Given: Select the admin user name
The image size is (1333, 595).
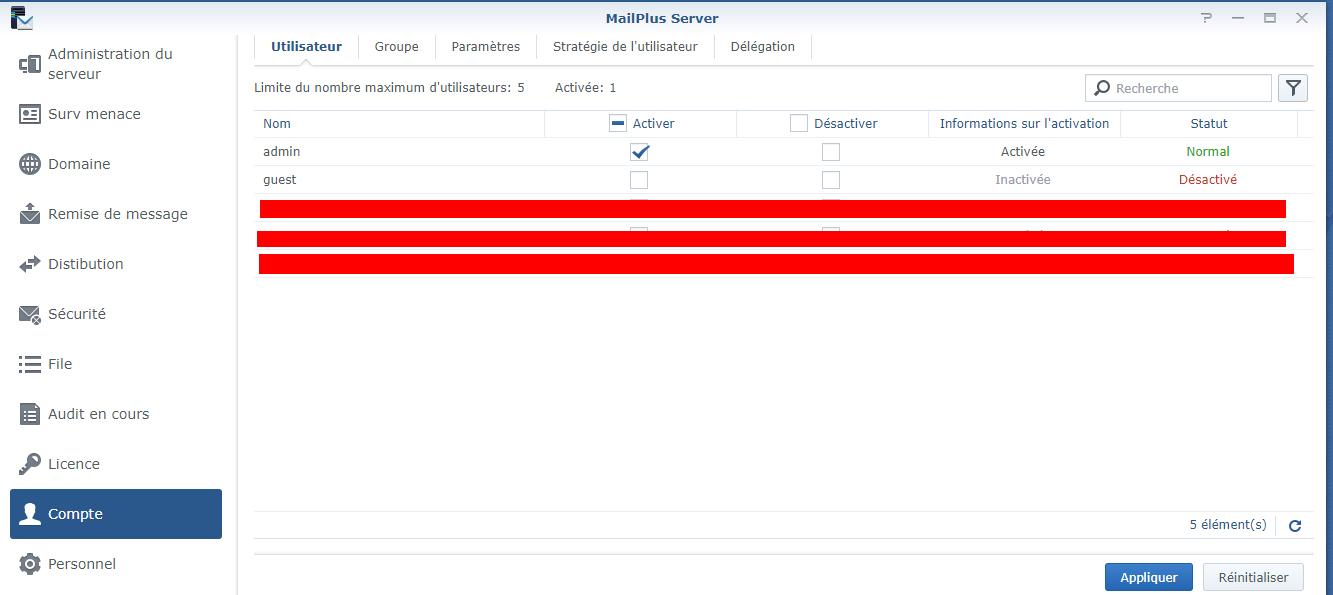Looking at the screenshot, I should click(x=282, y=152).
